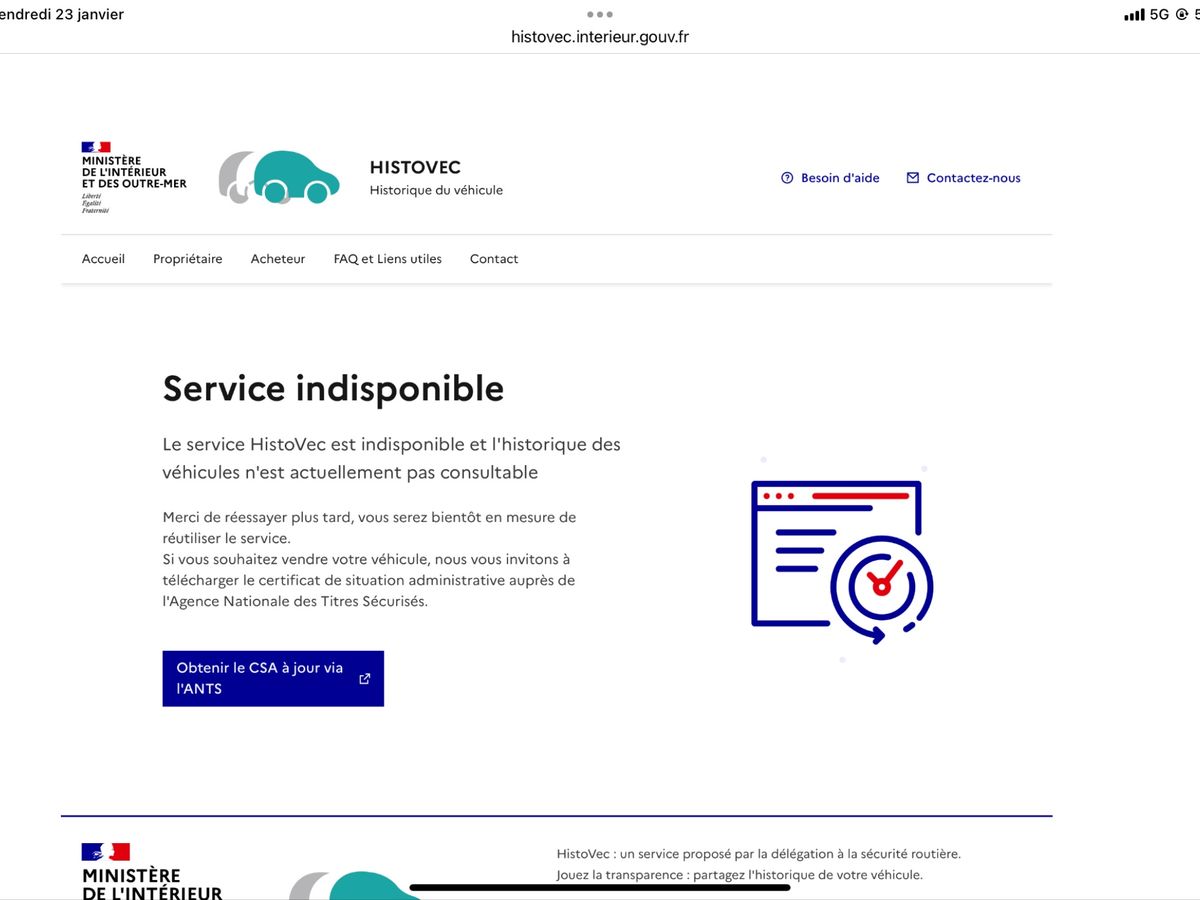
Task: Tap the histovec.interieur.gouv.fr address bar
Action: pos(600,37)
